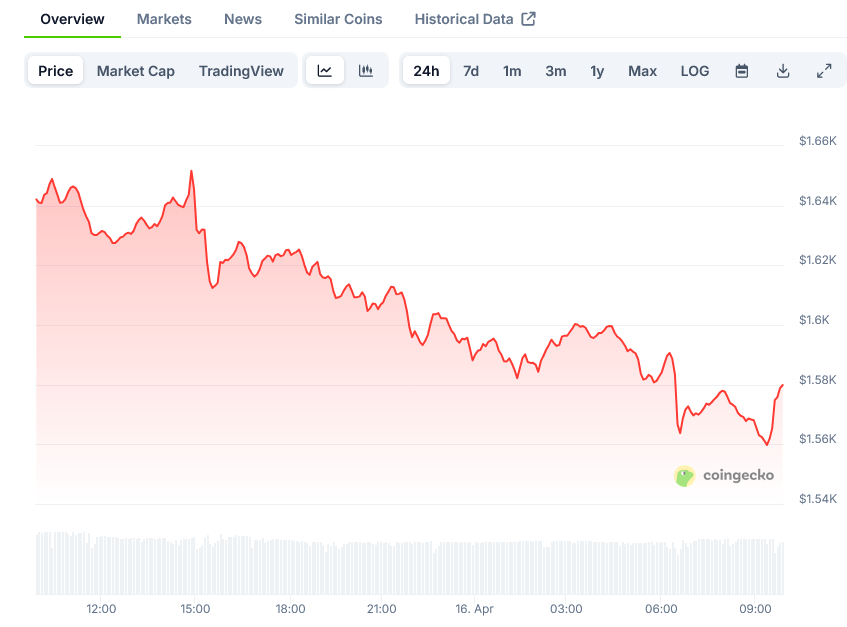Expand the chart to fullscreen
The height and width of the screenshot is (627, 847).
click(824, 71)
